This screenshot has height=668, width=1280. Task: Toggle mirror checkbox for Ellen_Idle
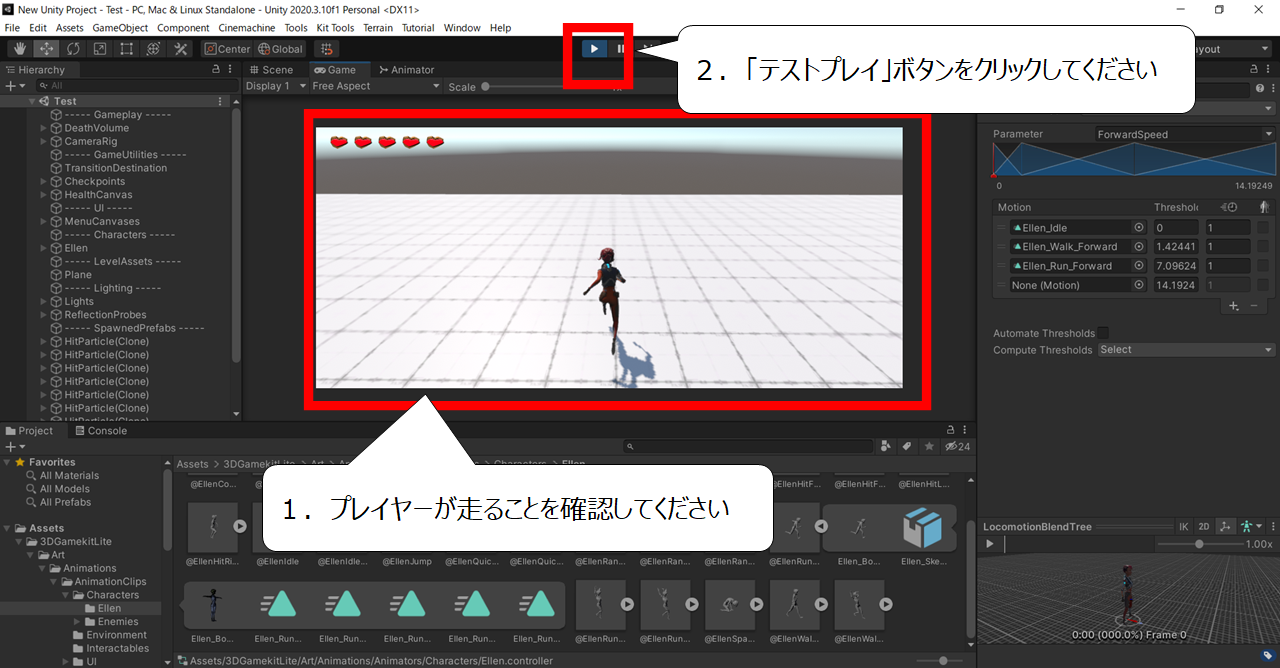(1264, 228)
